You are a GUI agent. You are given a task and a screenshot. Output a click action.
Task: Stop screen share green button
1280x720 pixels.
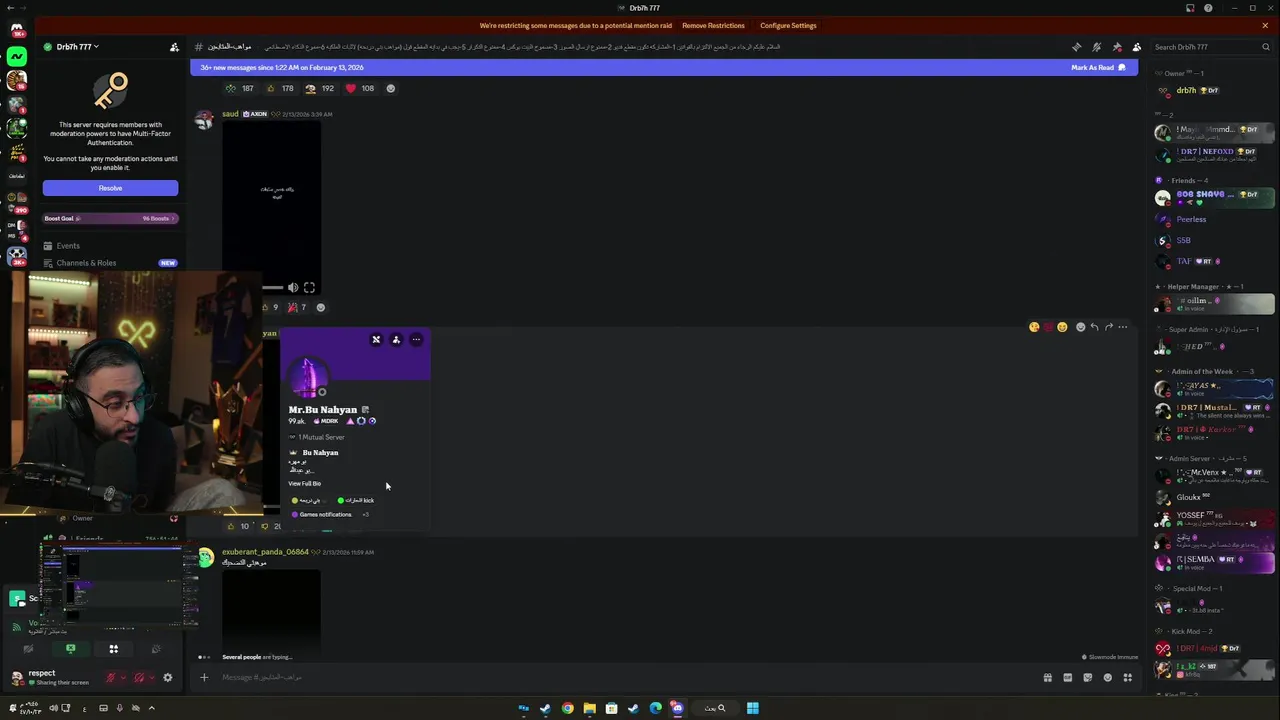click(70, 649)
